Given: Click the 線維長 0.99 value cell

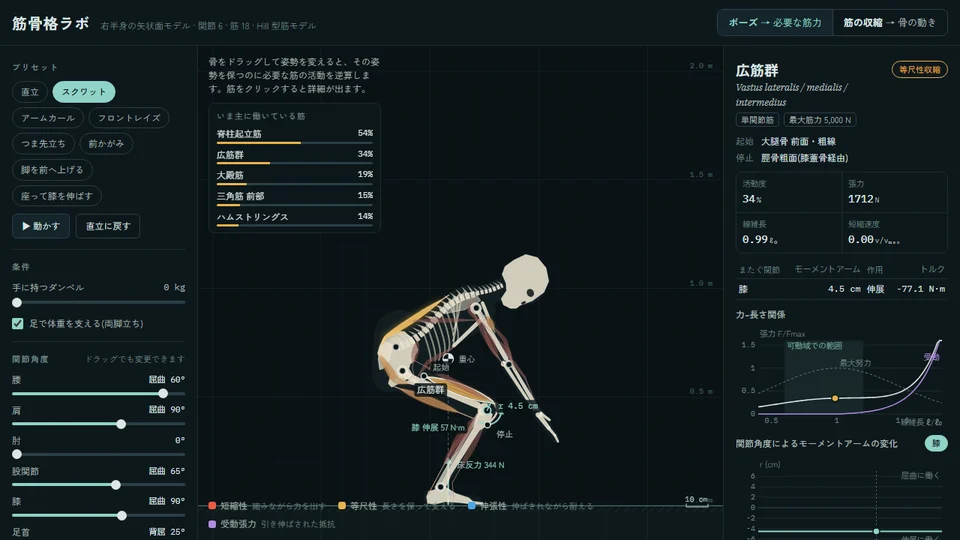Looking at the screenshot, I should [789, 233].
